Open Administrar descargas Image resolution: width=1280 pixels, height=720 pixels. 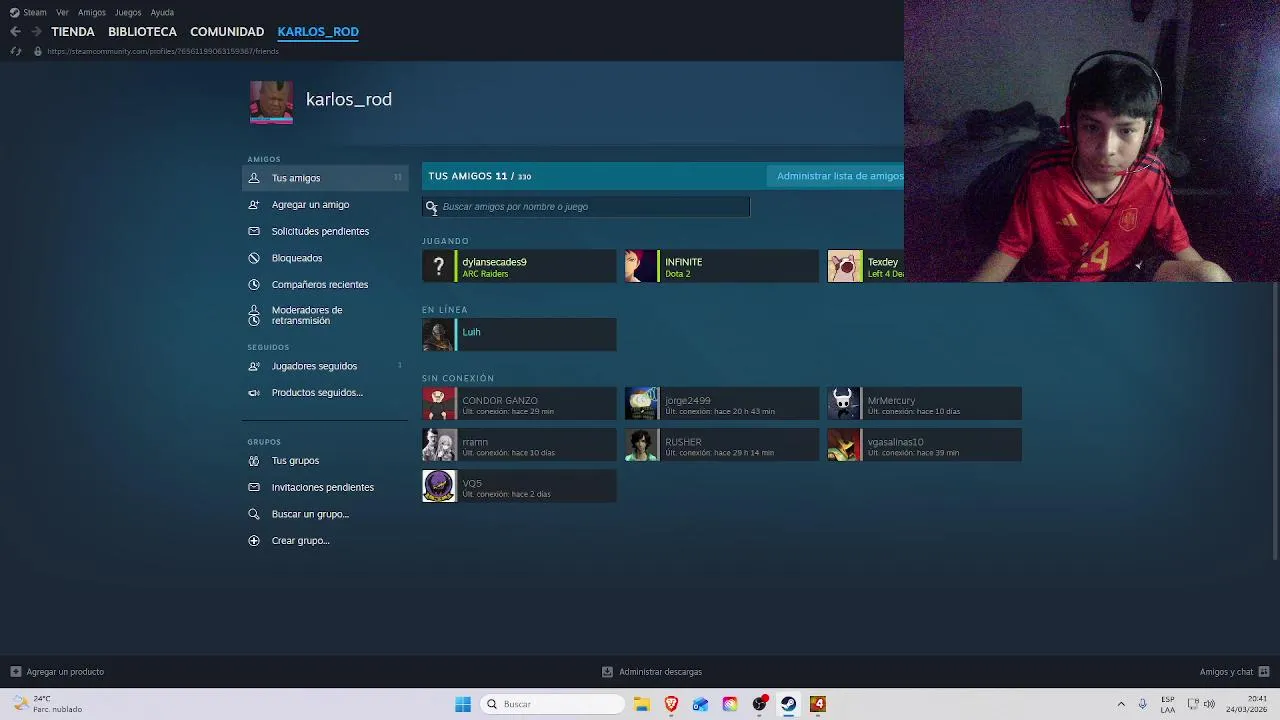651,672
